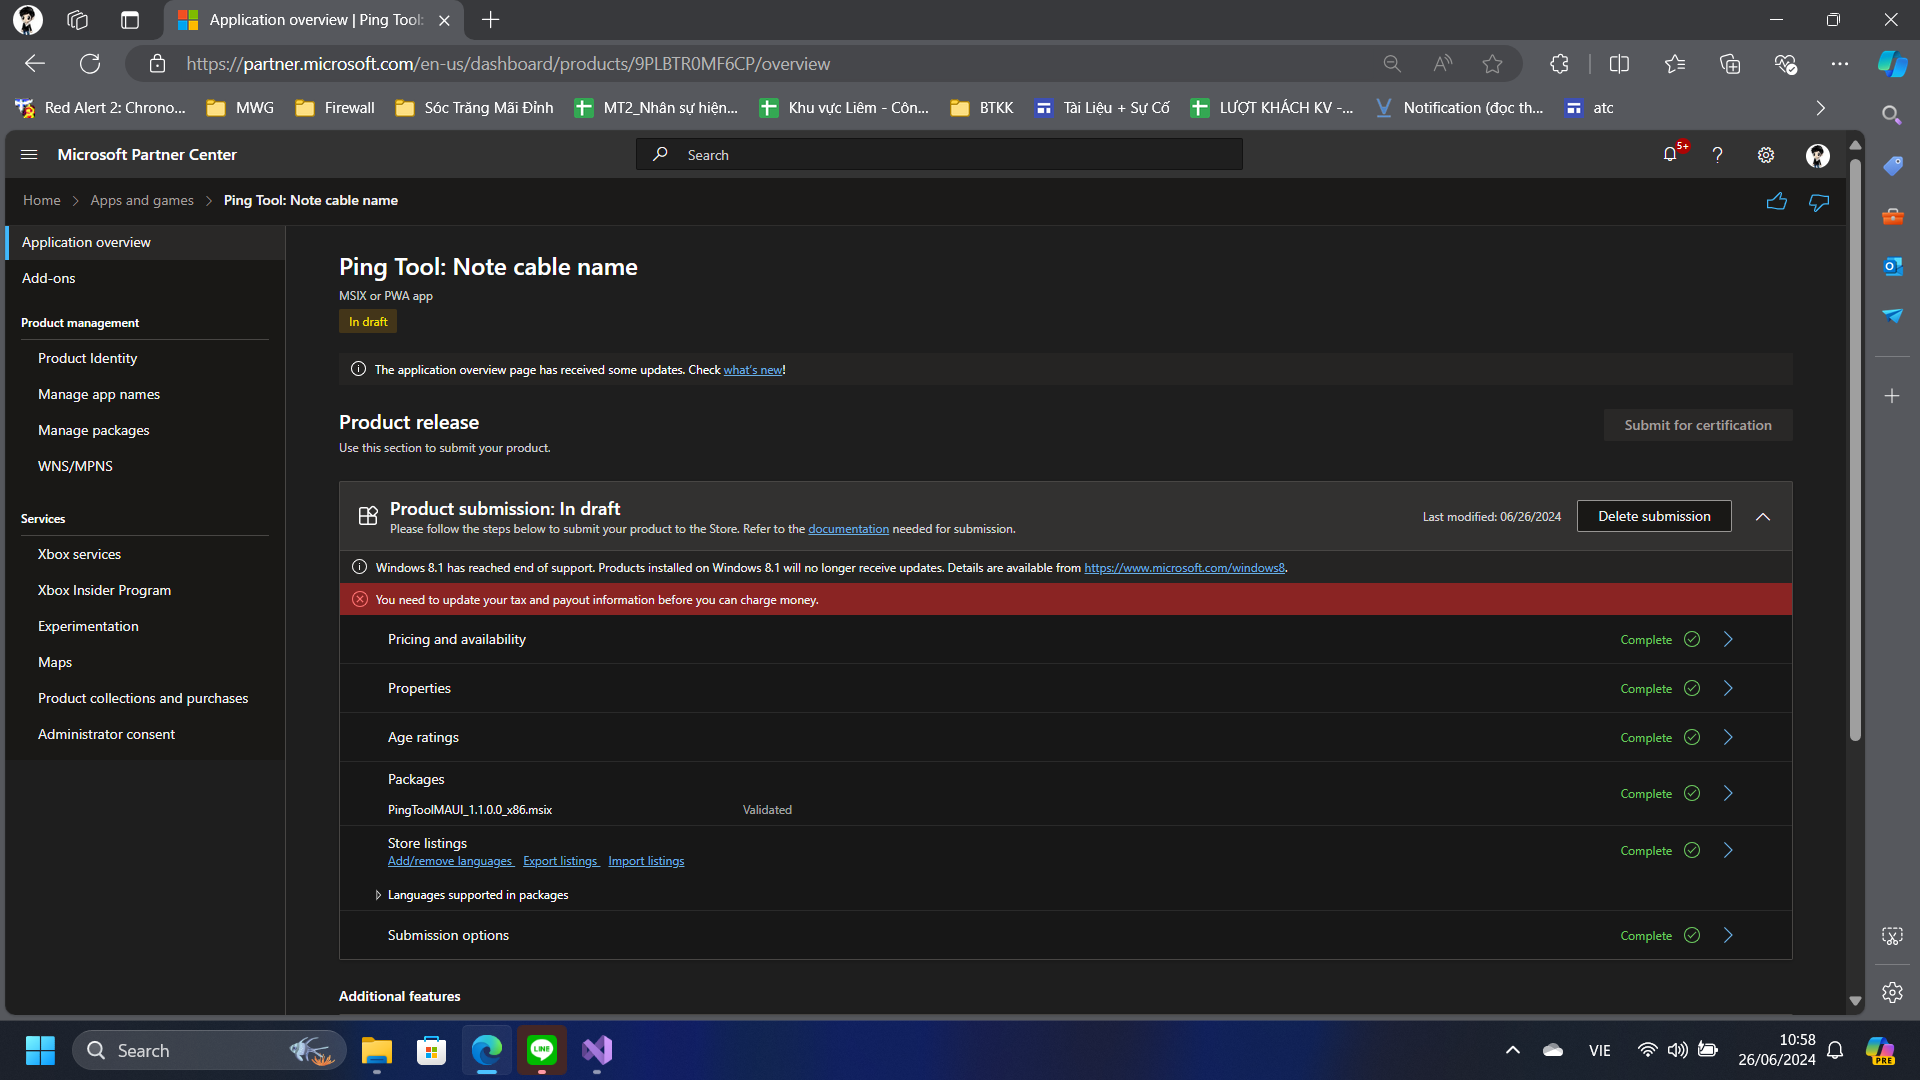Open Partner Center settings gear

point(1766,155)
